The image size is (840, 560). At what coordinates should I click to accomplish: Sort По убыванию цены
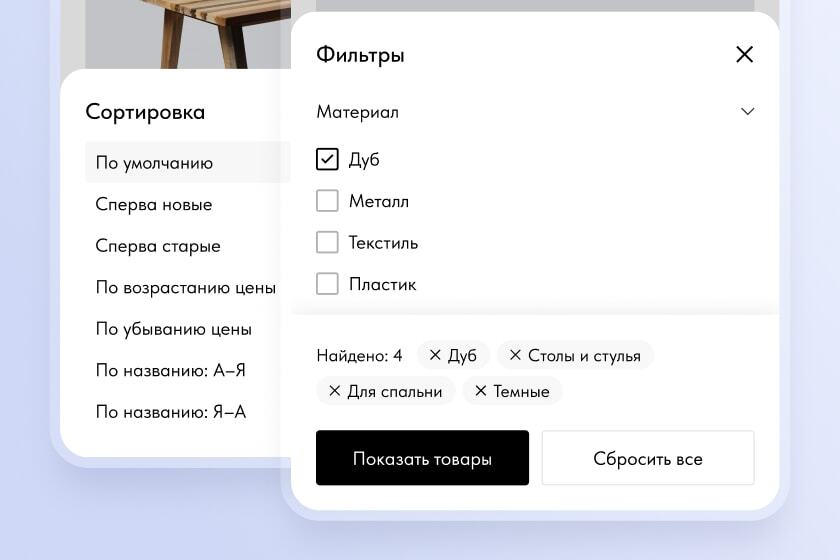174,329
